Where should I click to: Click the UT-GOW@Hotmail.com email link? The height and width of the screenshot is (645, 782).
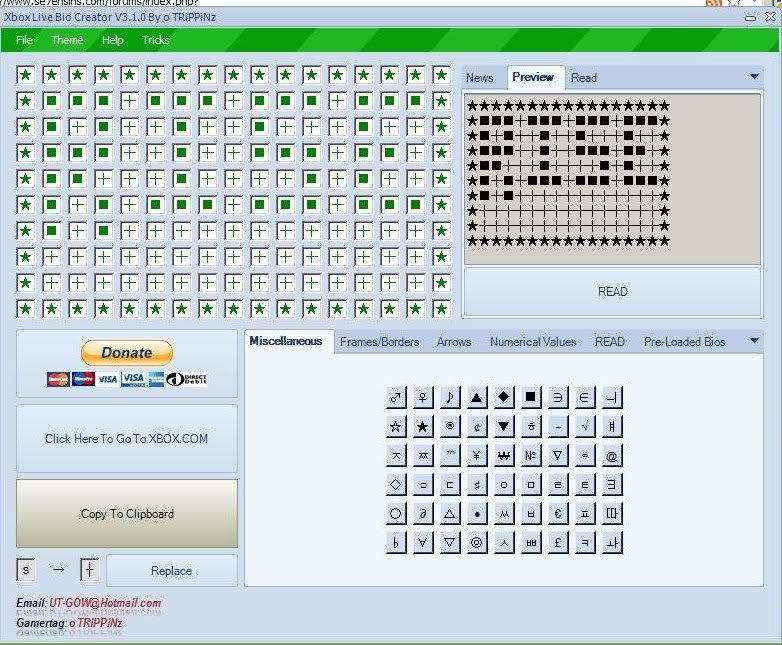(105, 603)
